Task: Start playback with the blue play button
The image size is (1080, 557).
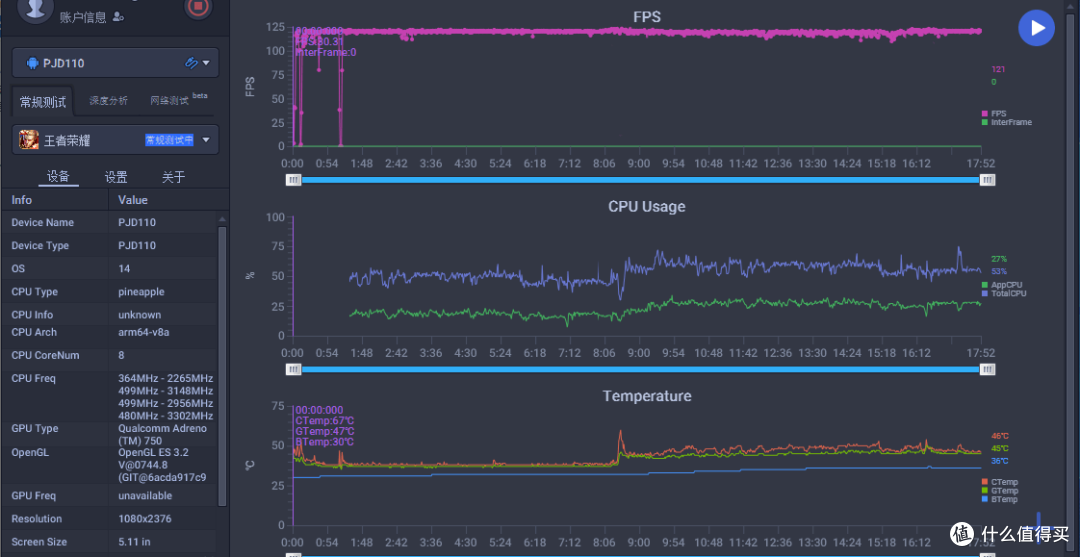Action: pyautogui.click(x=1036, y=28)
